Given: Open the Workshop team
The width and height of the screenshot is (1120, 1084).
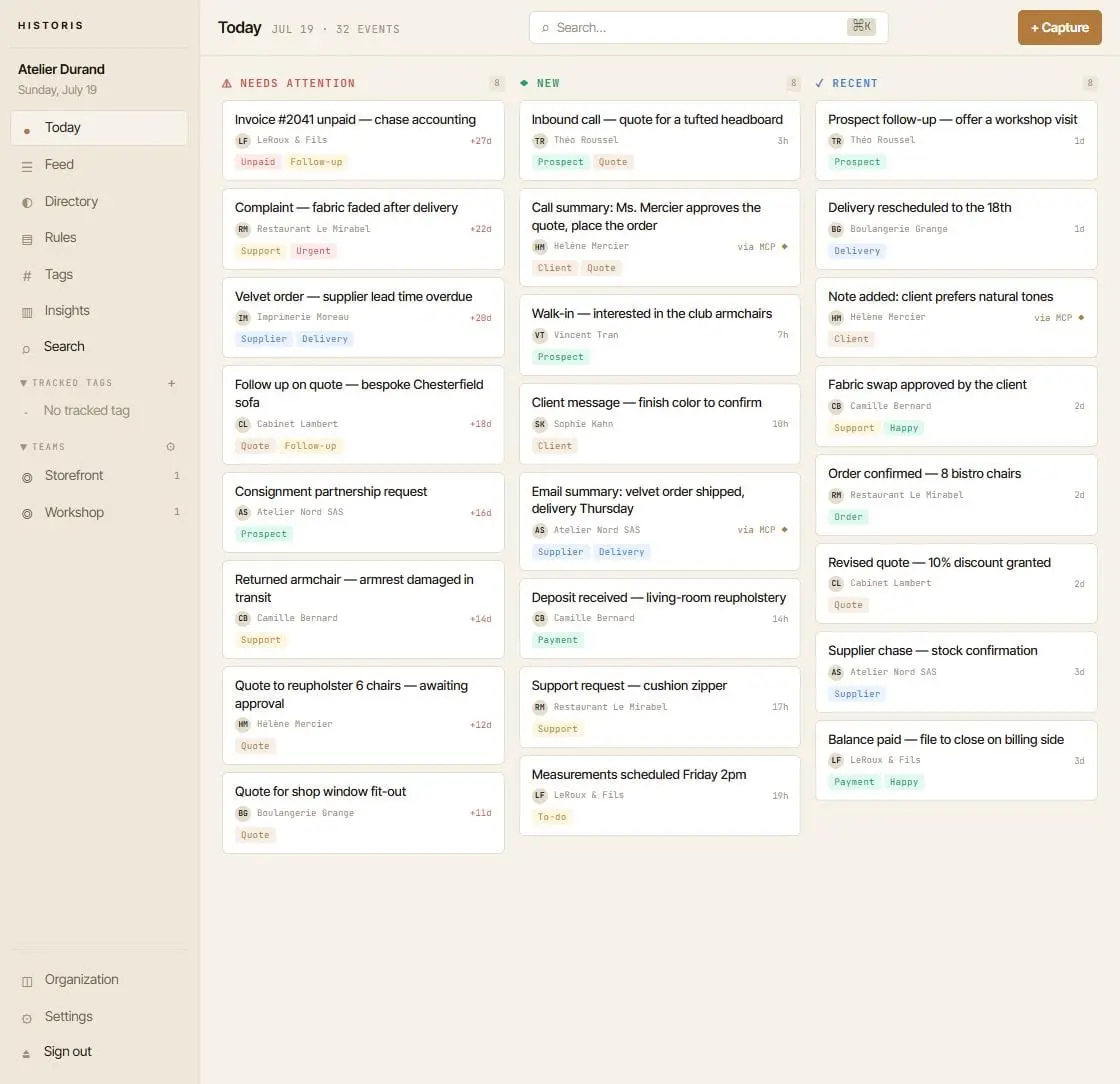Looking at the screenshot, I should (x=99, y=513).
